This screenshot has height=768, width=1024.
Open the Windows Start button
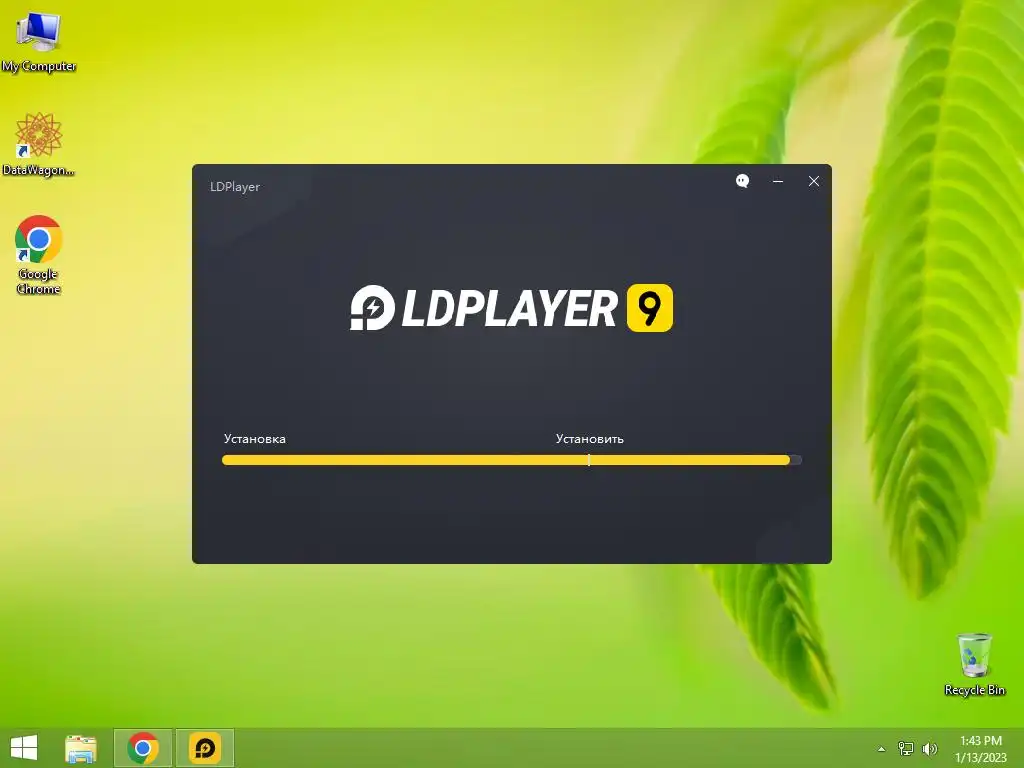click(24, 748)
